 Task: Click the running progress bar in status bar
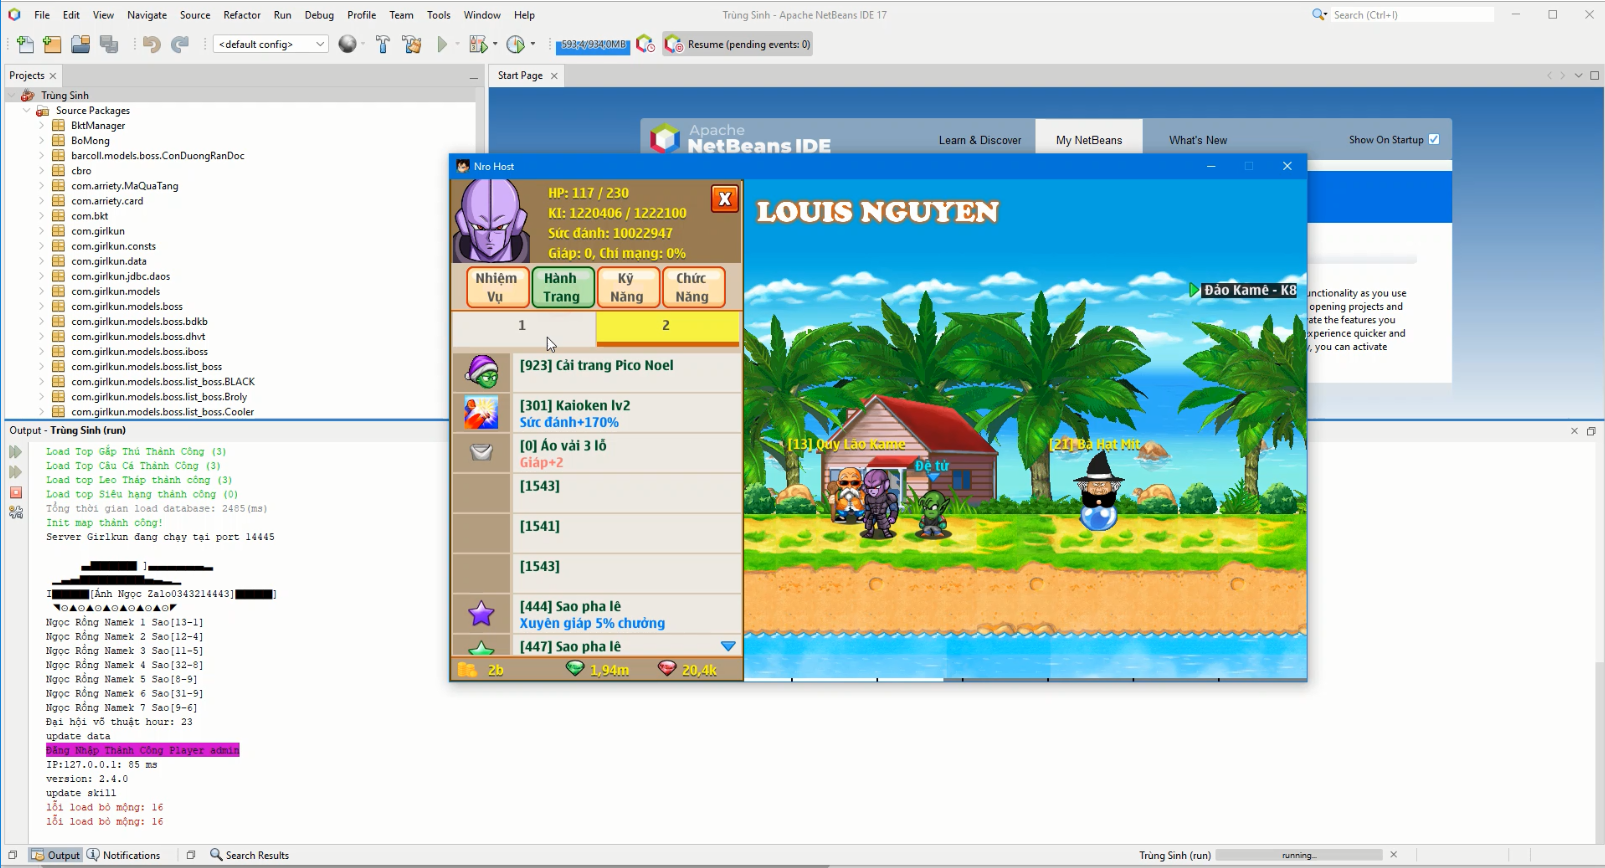coord(1299,855)
